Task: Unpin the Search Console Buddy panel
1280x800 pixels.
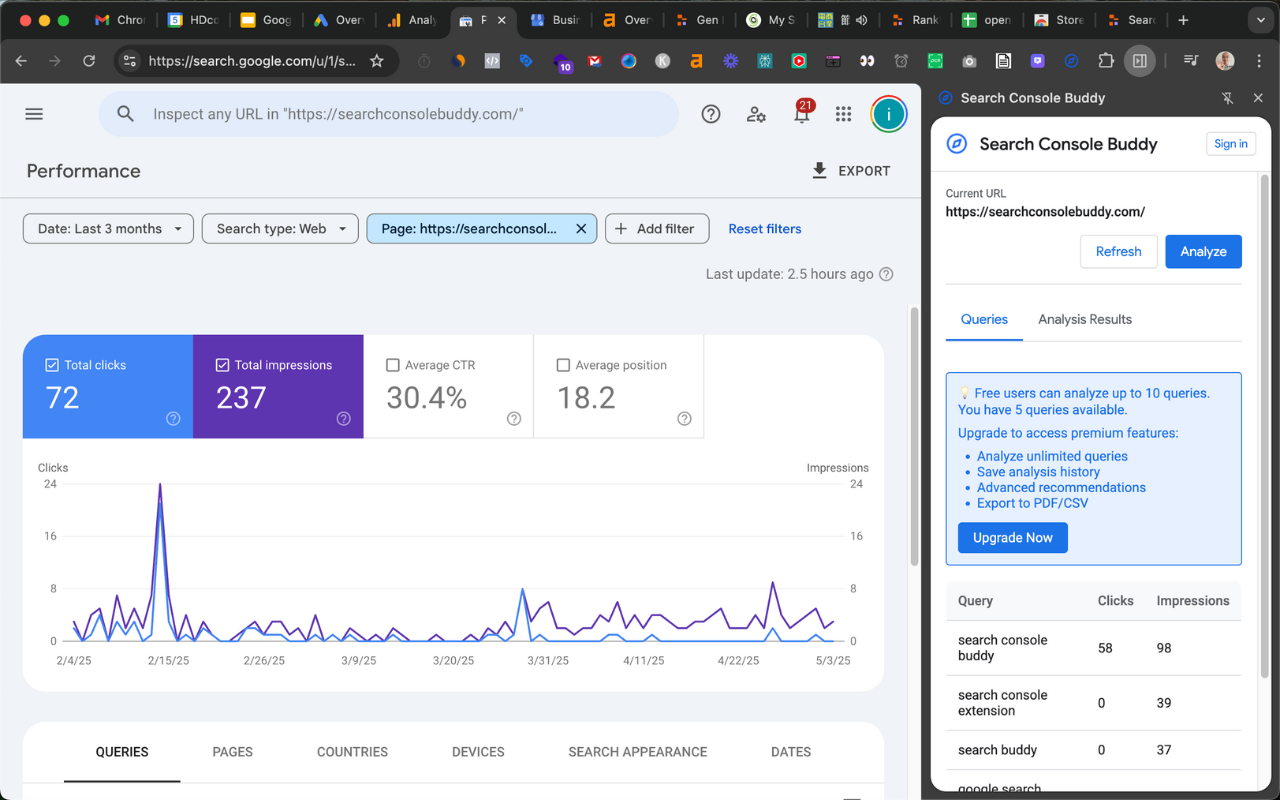Action: pos(1227,98)
